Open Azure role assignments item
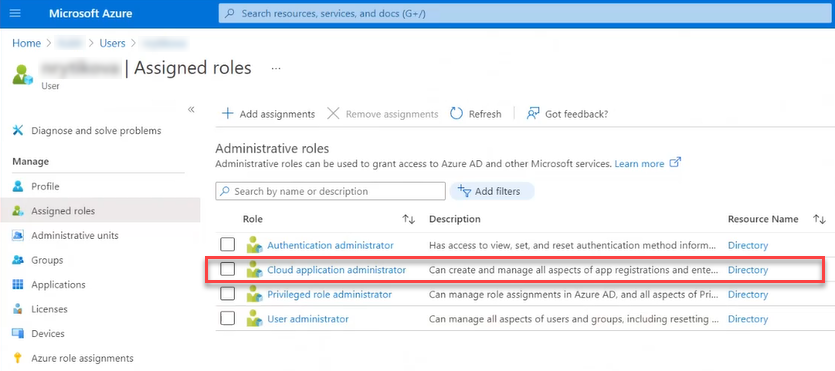This screenshot has height=371, width=835. (x=83, y=358)
